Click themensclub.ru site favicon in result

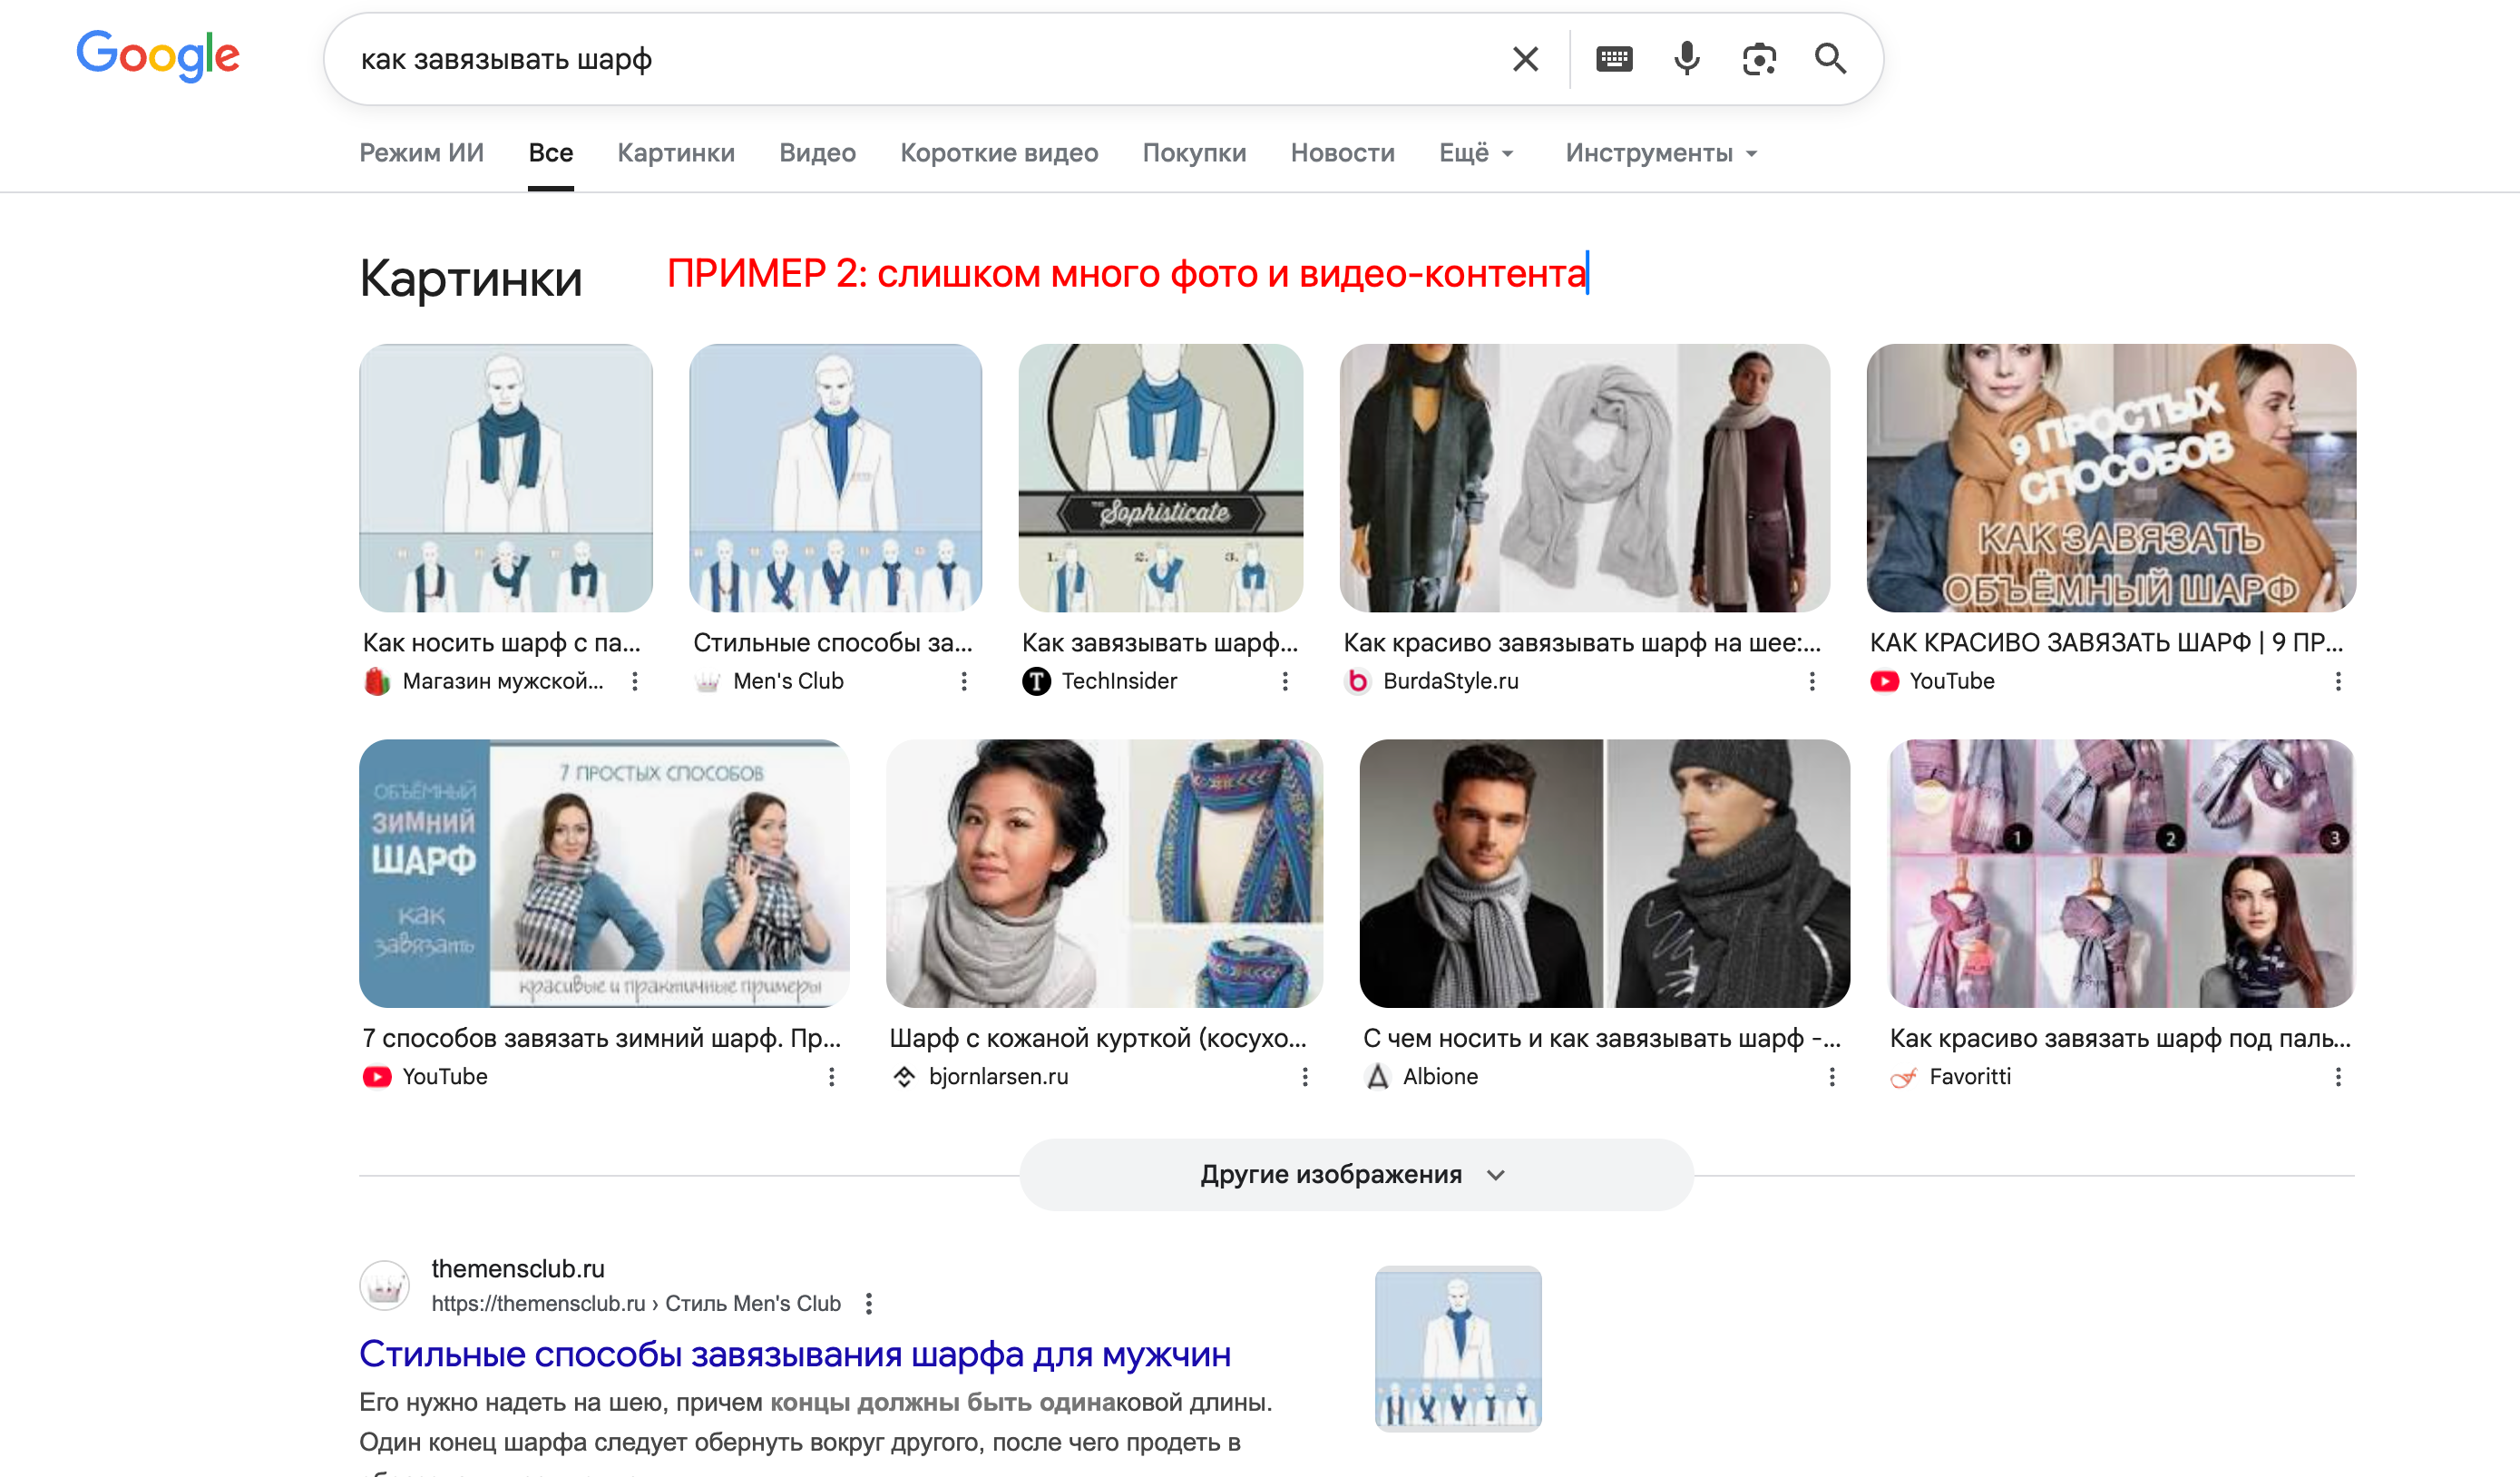(x=384, y=1285)
